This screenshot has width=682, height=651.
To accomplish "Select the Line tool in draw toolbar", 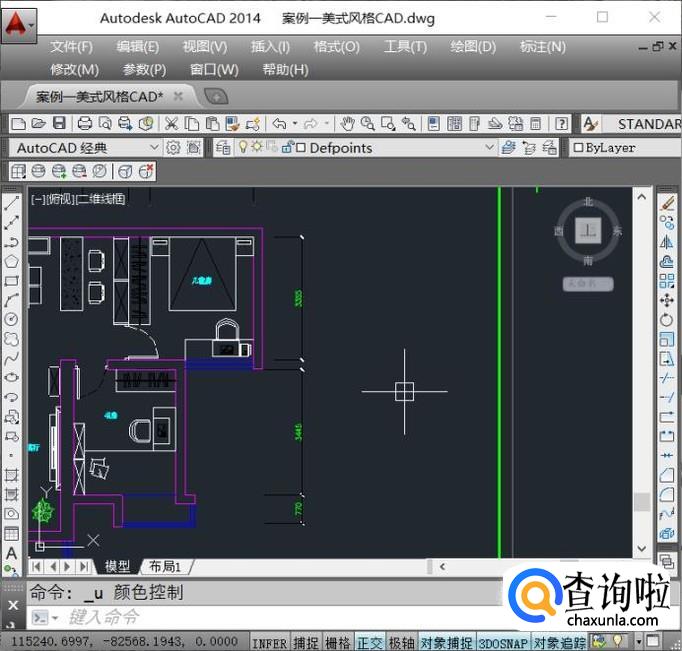I will click(x=12, y=203).
